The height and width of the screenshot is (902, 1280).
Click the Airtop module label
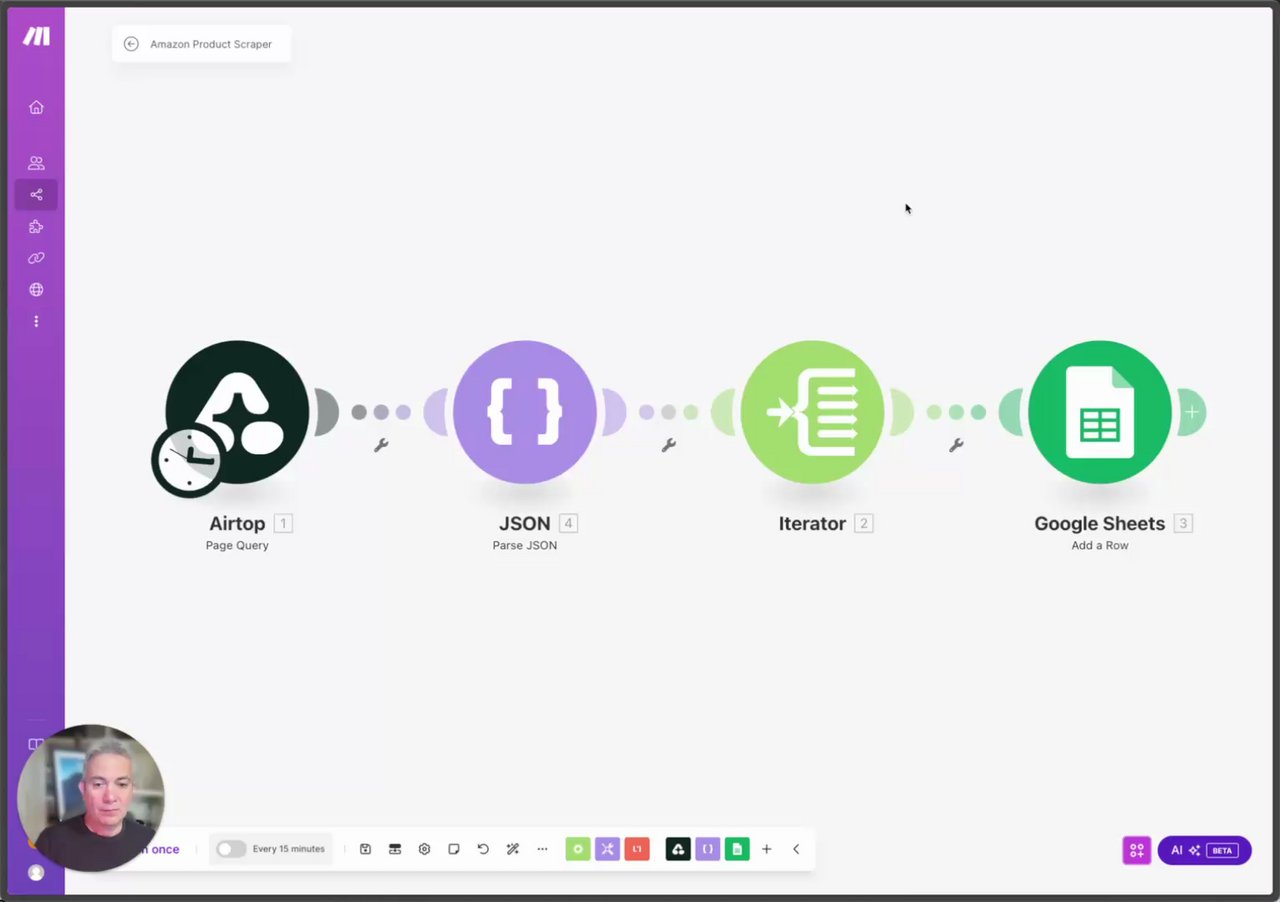point(237,523)
